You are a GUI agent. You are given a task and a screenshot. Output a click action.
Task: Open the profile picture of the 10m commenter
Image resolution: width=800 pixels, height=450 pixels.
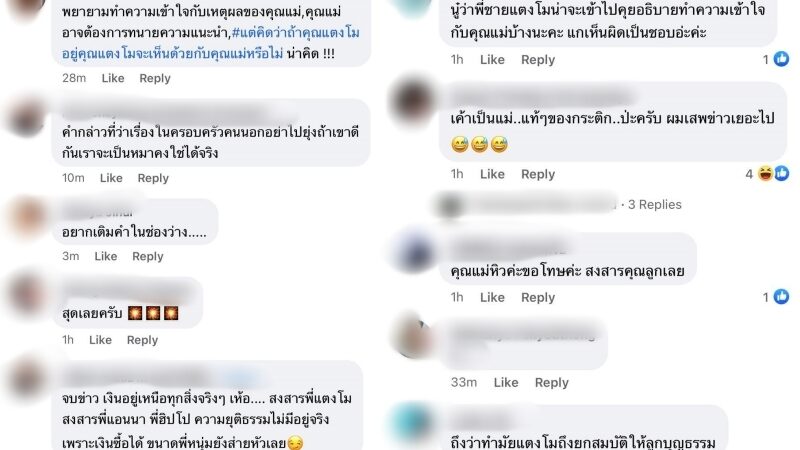point(26,119)
